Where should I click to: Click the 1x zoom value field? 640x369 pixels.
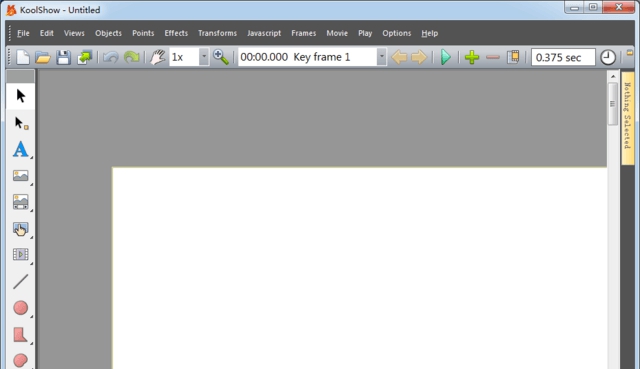coord(184,57)
